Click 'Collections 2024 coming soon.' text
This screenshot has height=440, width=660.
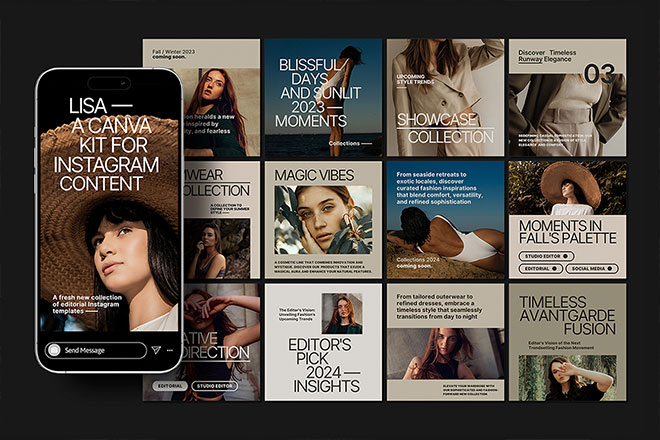coord(418,263)
